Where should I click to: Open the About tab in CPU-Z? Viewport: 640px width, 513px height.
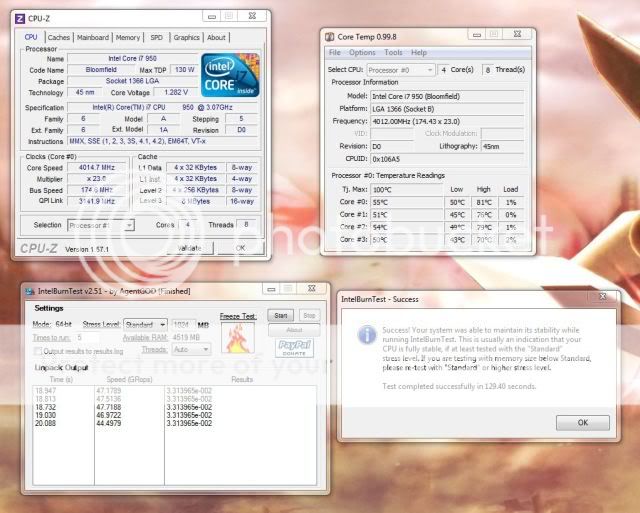point(216,38)
